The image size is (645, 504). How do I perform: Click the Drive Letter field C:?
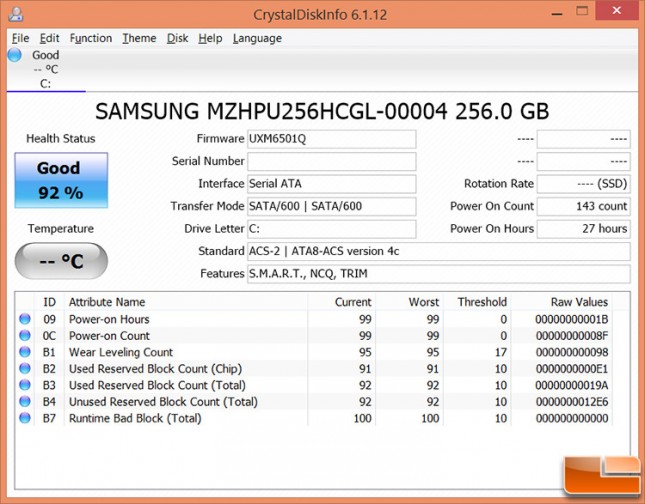point(332,229)
